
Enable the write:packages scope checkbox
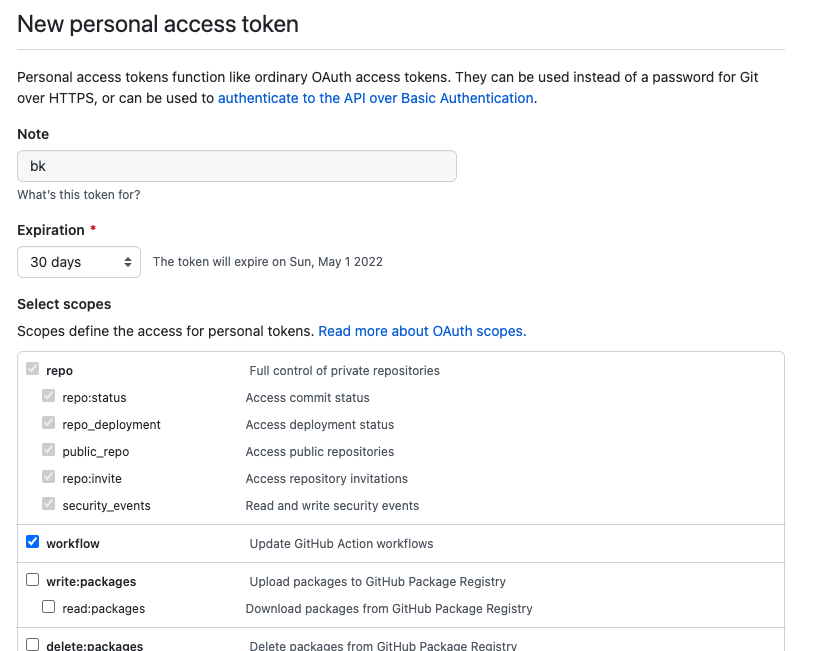point(32,580)
